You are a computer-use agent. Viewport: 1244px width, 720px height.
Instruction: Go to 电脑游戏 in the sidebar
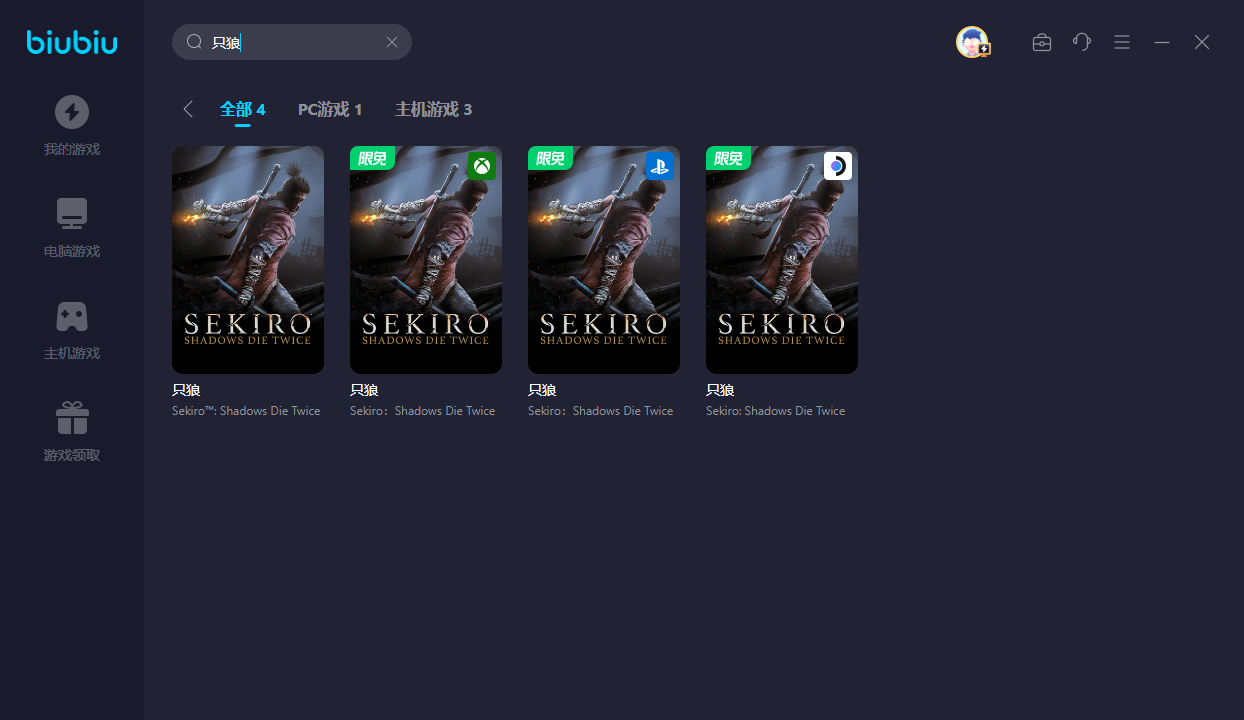[x=72, y=227]
